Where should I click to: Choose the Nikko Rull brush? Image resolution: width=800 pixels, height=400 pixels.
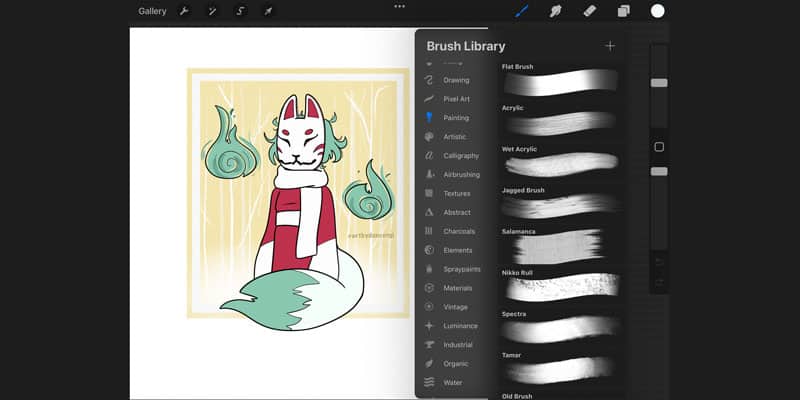pyautogui.click(x=561, y=285)
